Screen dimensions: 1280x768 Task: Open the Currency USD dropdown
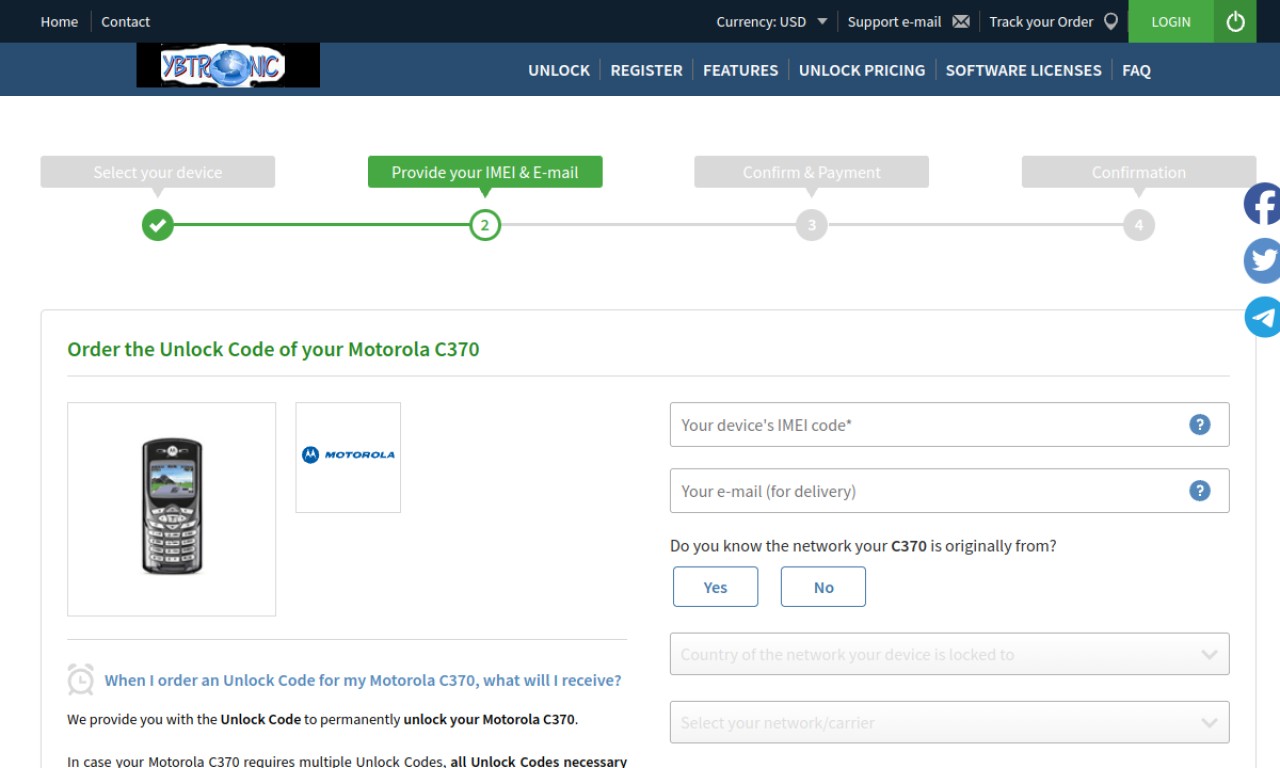(x=772, y=21)
